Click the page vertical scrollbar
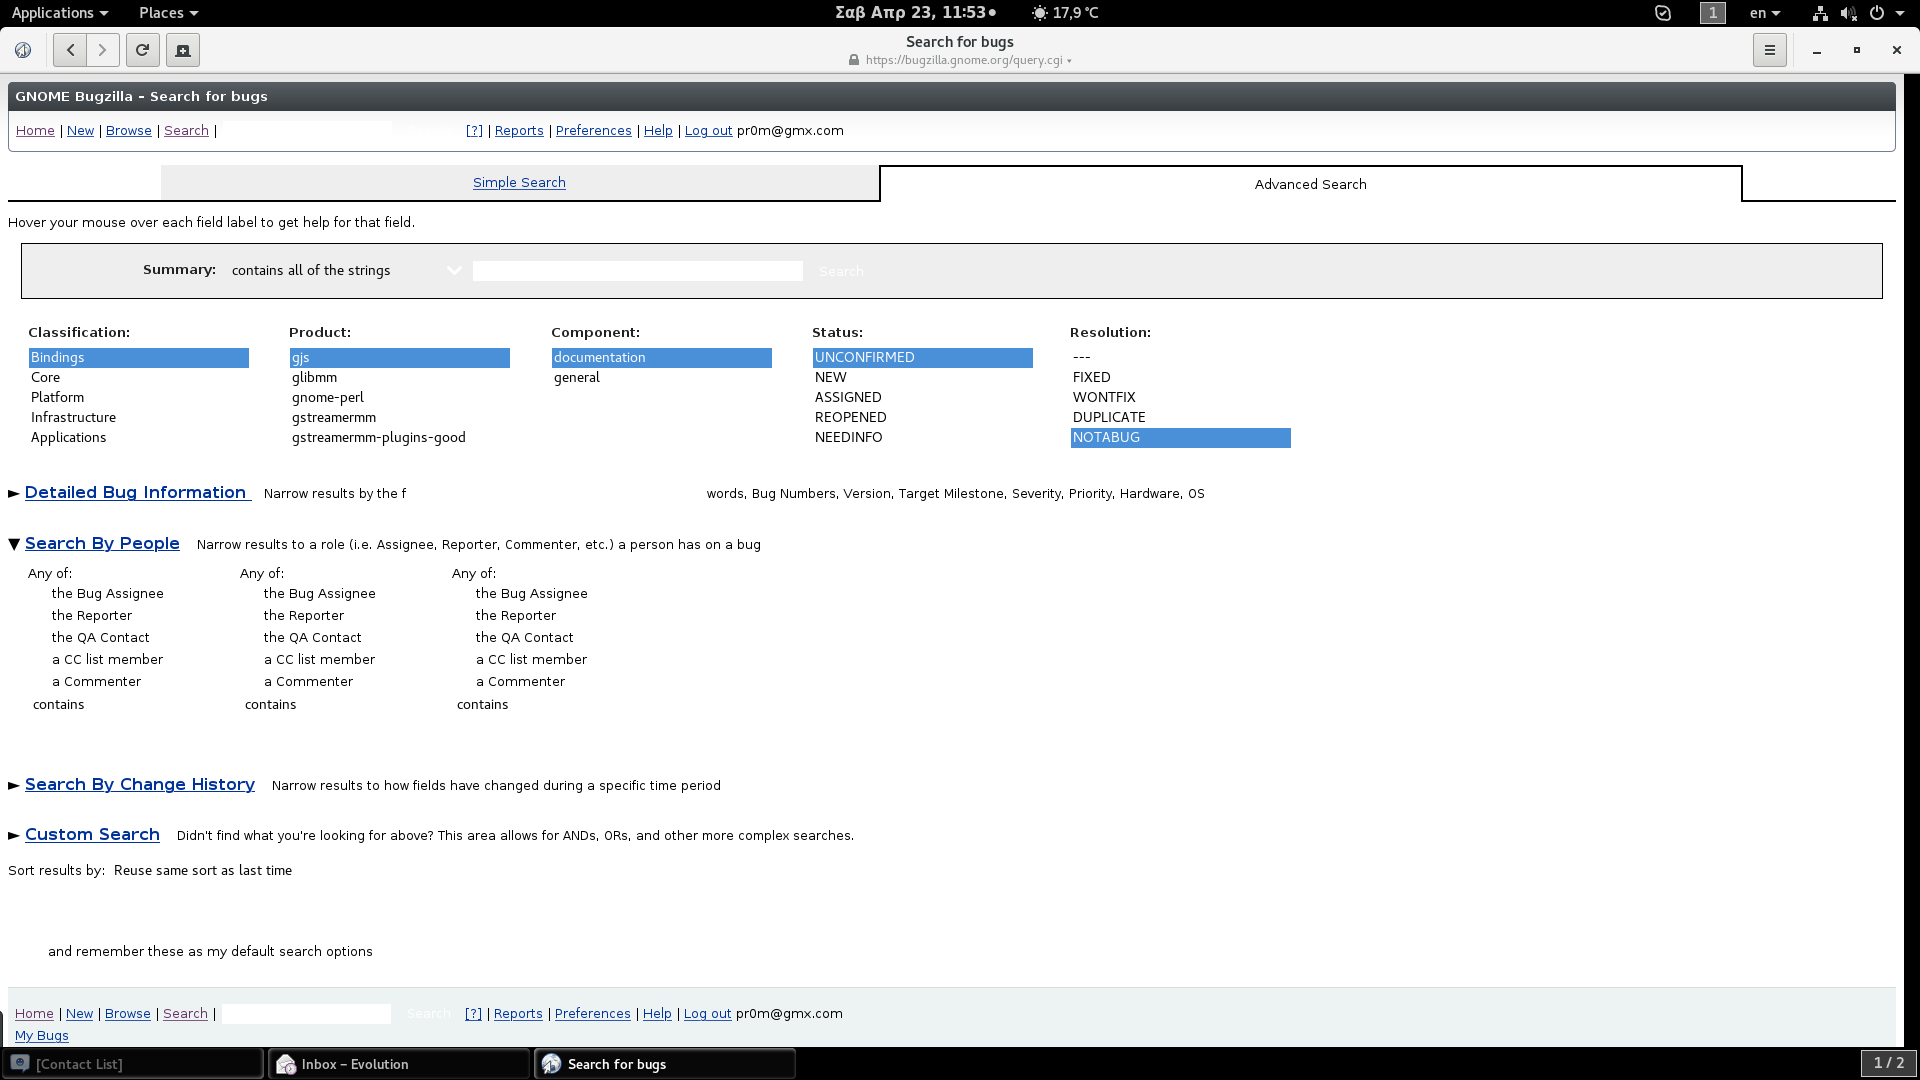The height and width of the screenshot is (1080, 1920). point(1911,560)
